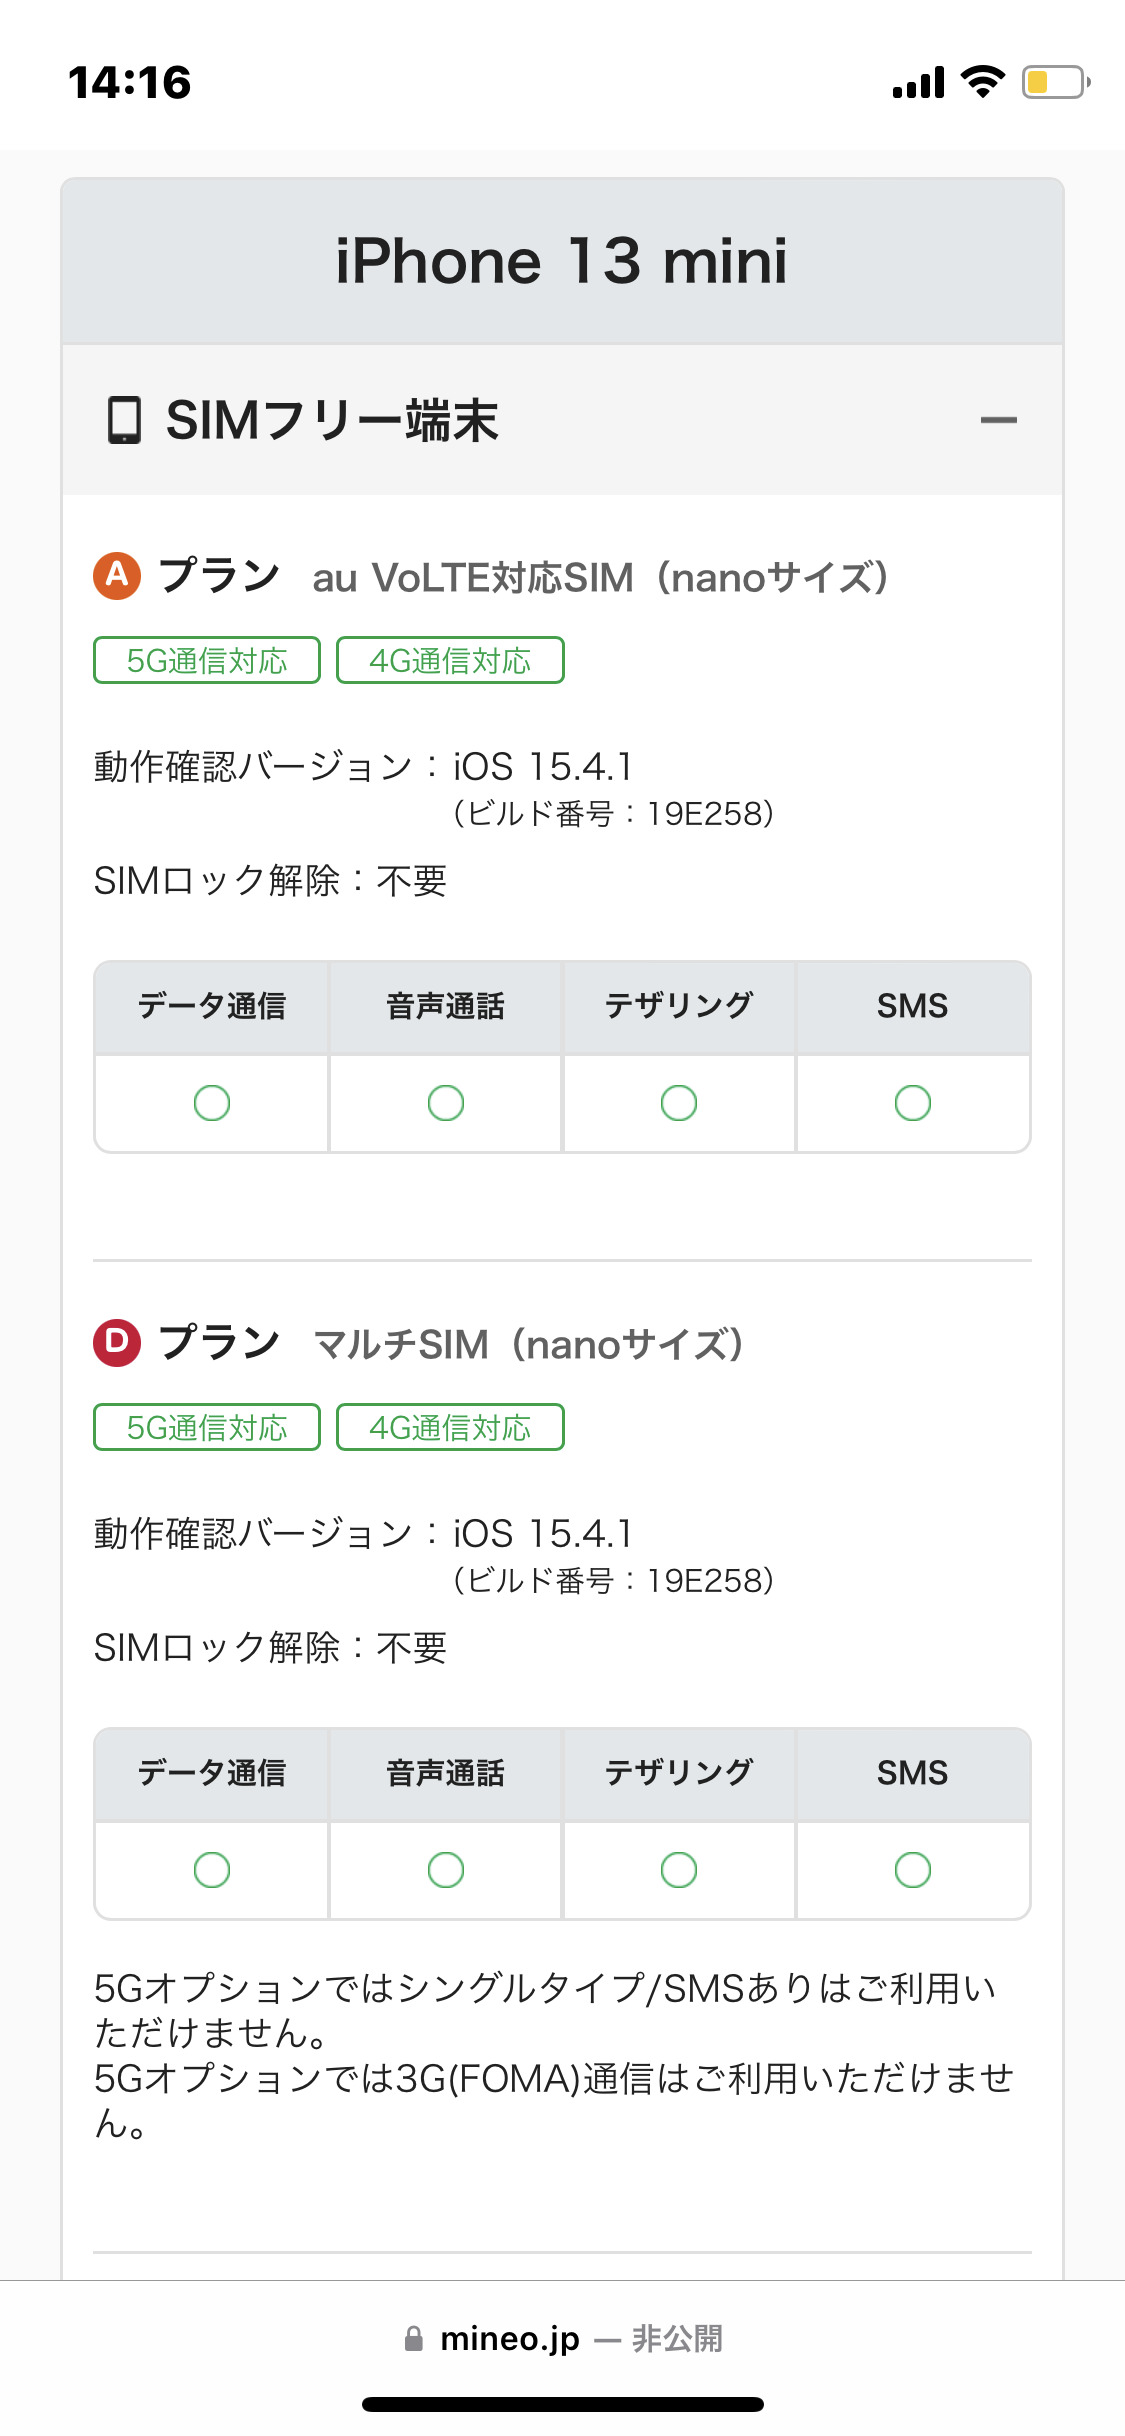Tap A plan's 5G通信対応 tag
This screenshot has height=2436, width=1125.
point(207,661)
